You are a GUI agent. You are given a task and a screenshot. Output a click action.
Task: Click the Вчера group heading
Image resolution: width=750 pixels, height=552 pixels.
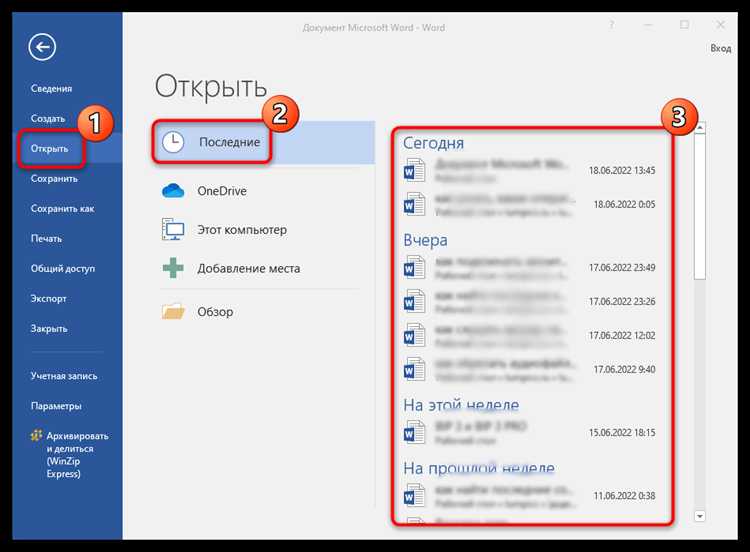[x=425, y=240]
